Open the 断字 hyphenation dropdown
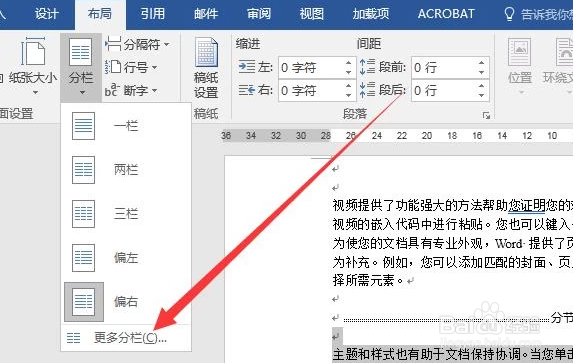 tap(131, 90)
